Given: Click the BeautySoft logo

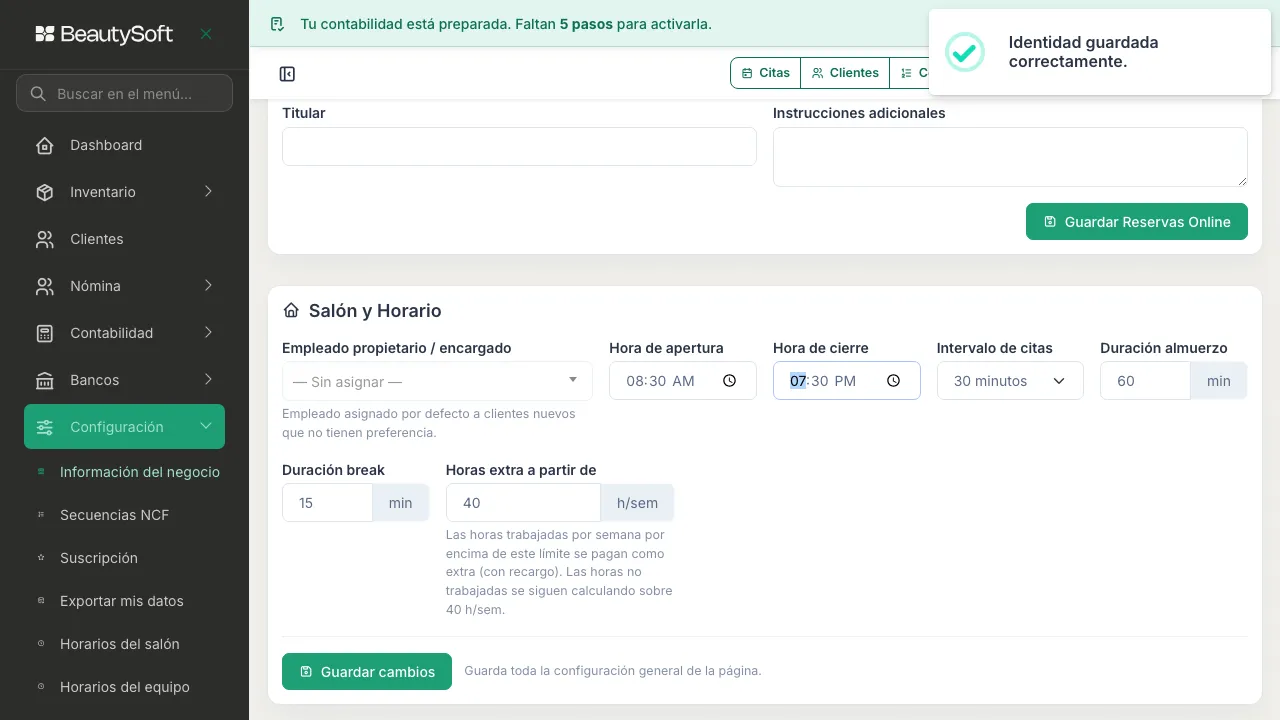Looking at the screenshot, I should [104, 34].
